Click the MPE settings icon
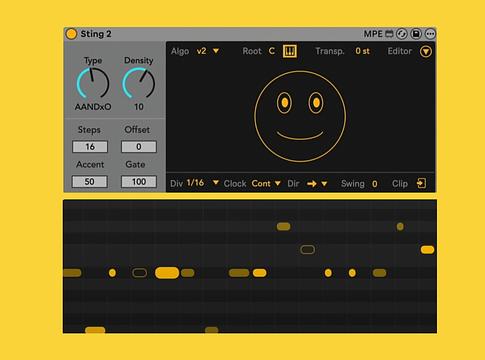 click(389, 34)
